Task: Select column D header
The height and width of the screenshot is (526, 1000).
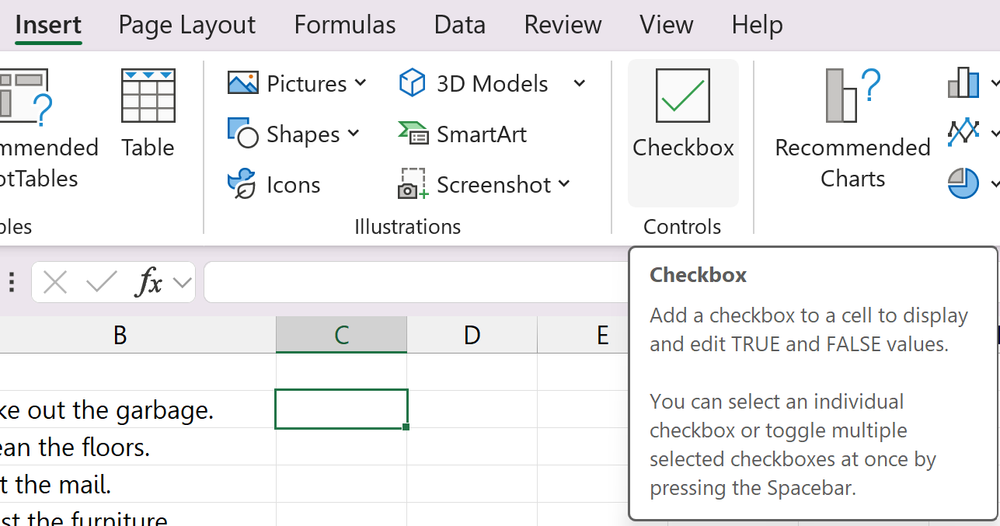Action: coord(472,335)
